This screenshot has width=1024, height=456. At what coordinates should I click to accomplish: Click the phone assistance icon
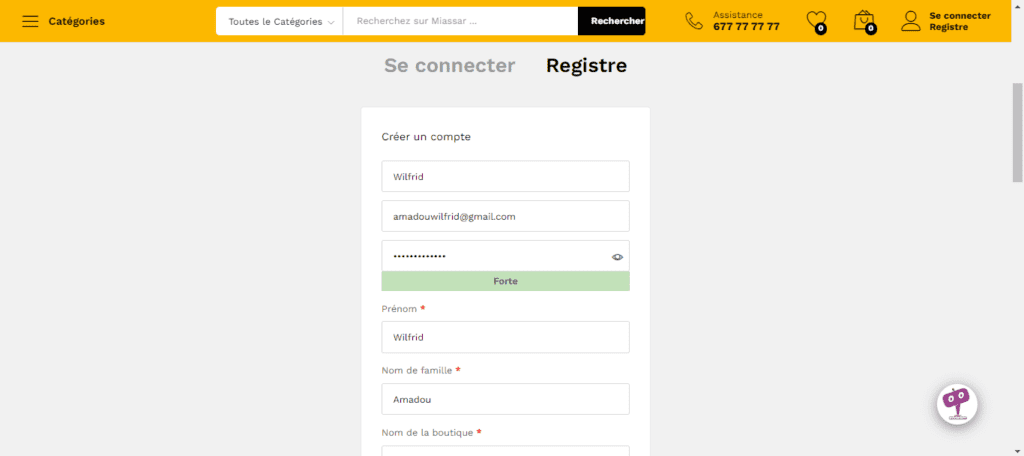pos(694,21)
